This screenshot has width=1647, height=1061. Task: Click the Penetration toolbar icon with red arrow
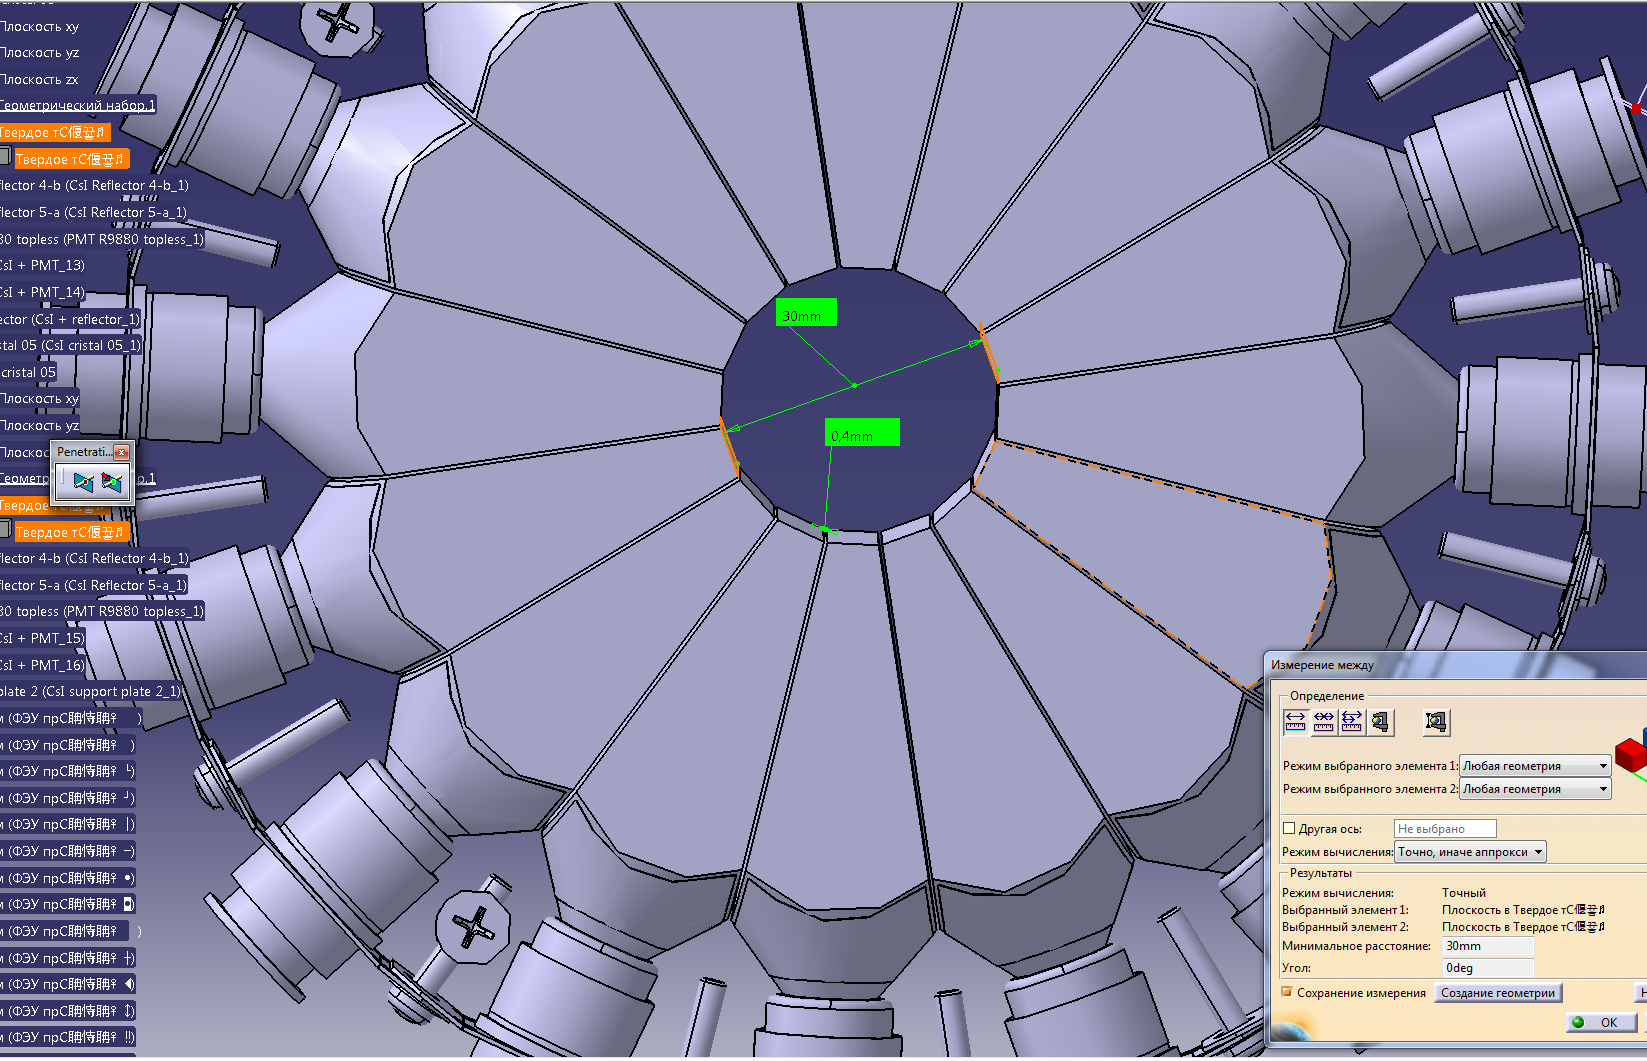pyautogui.click(x=111, y=483)
